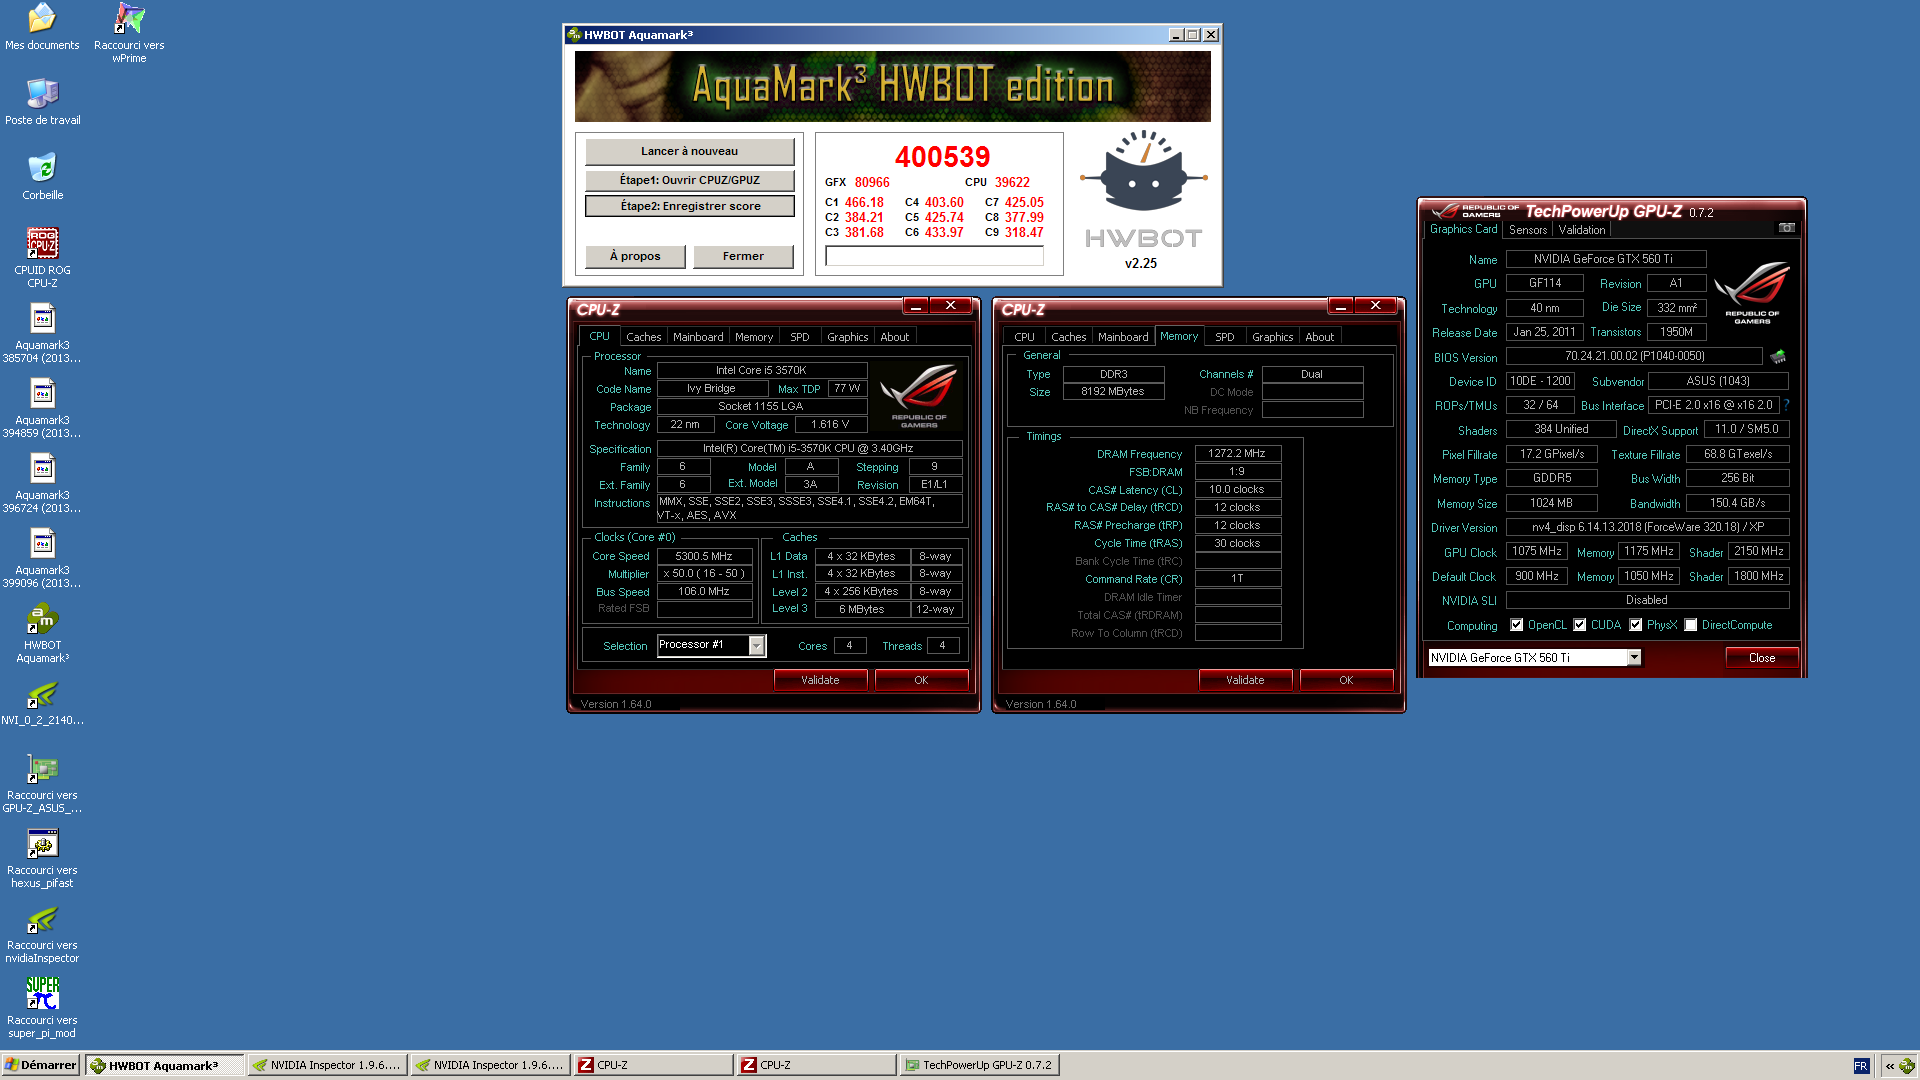
Task: Open the Corbeille recycle bin
Action: point(42,177)
